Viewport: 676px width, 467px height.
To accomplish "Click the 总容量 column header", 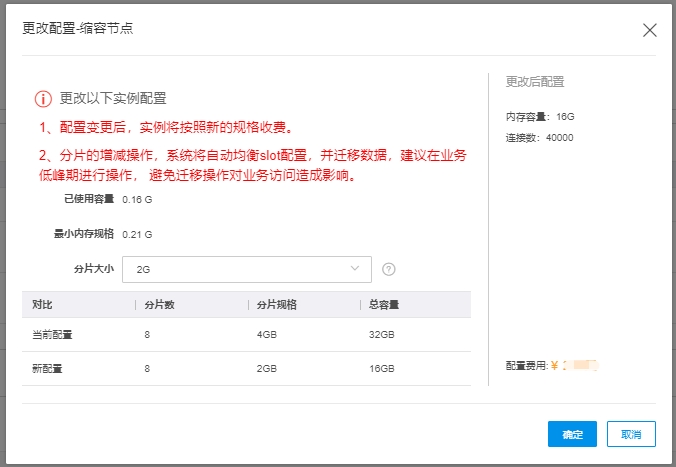I will click(x=384, y=305).
